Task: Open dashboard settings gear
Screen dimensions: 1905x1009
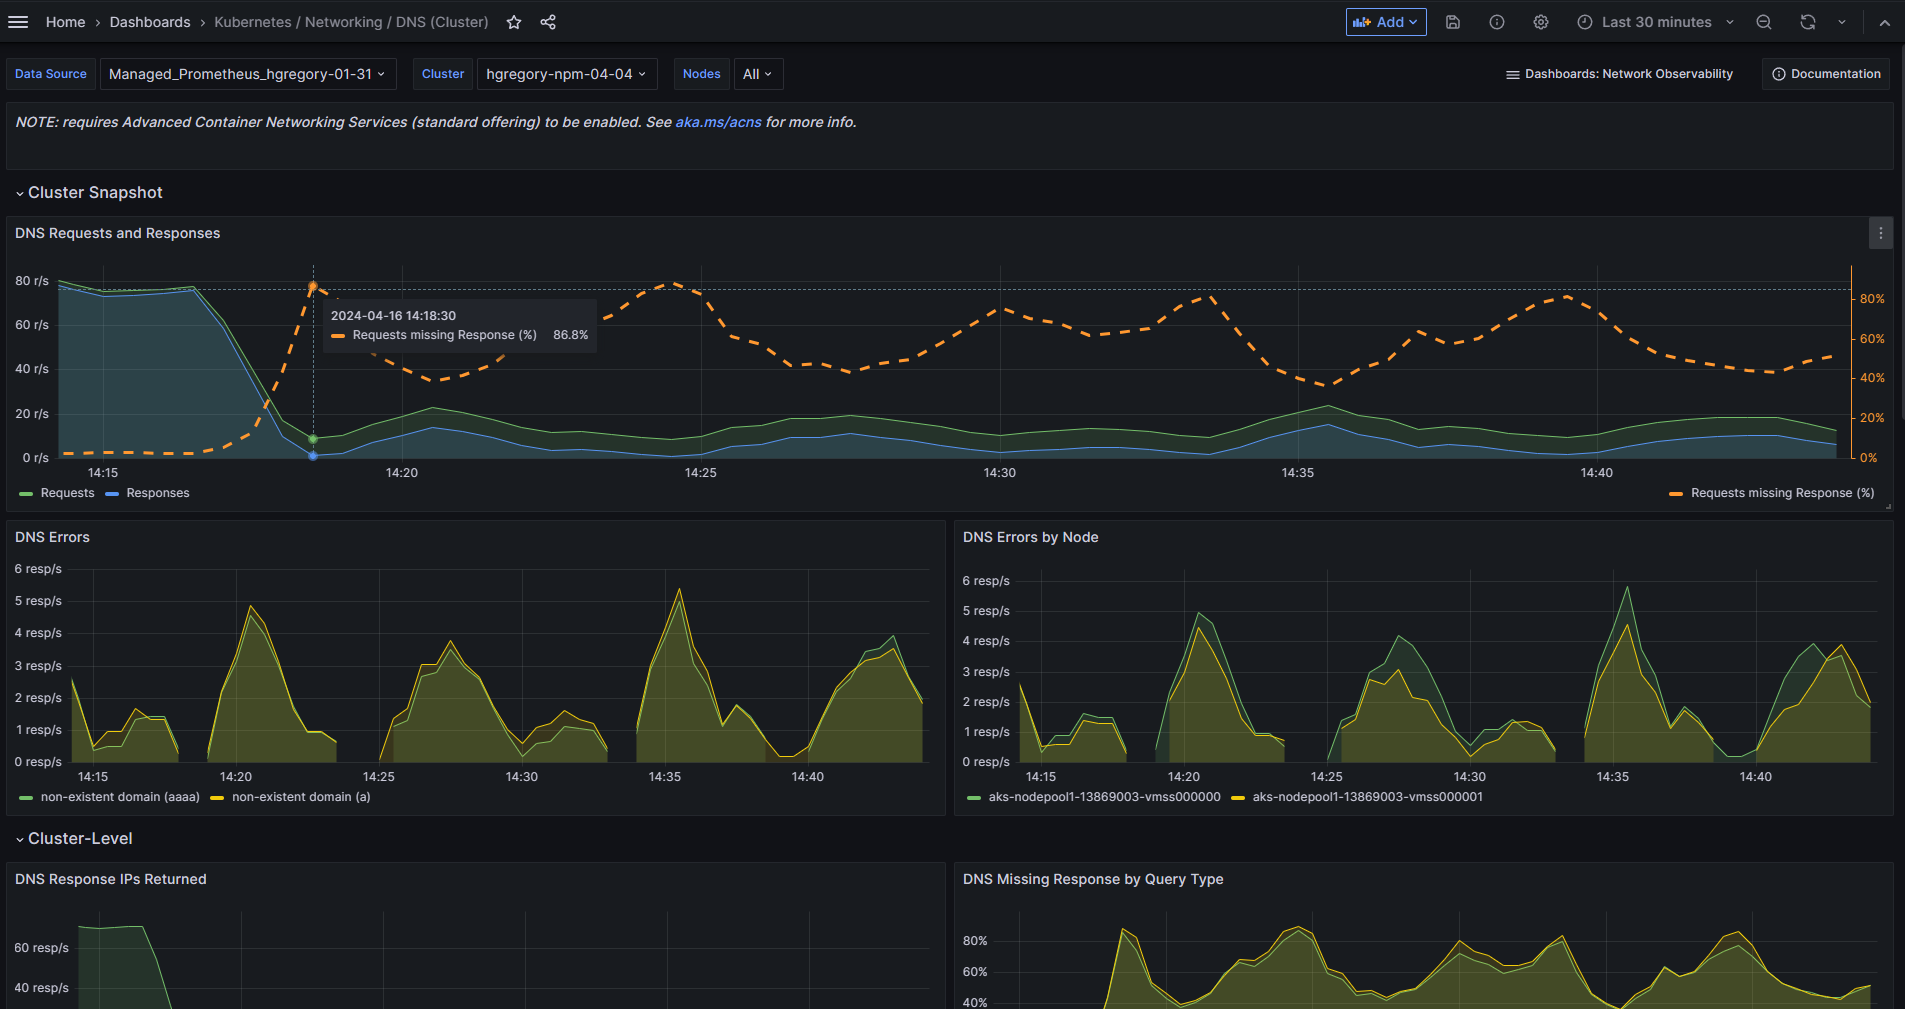Action: click(1541, 22)
